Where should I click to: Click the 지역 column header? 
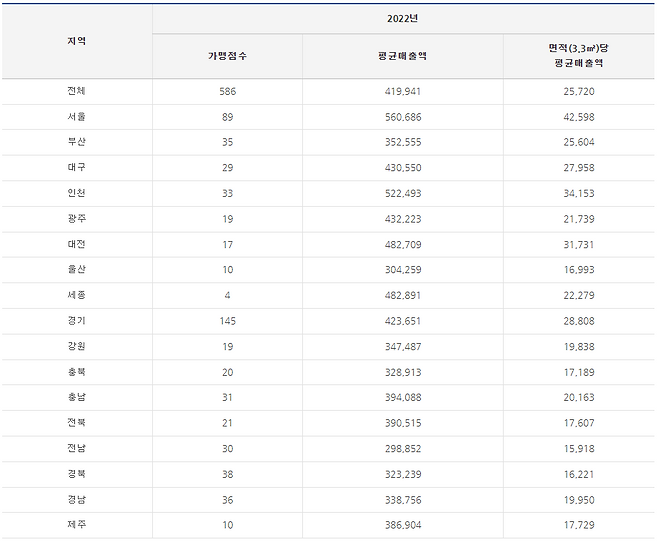coord(76,41)
